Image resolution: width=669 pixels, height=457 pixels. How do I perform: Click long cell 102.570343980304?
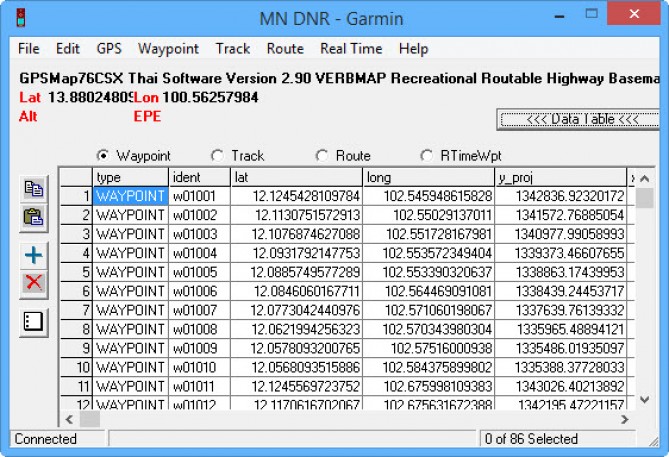coord(428,329)
